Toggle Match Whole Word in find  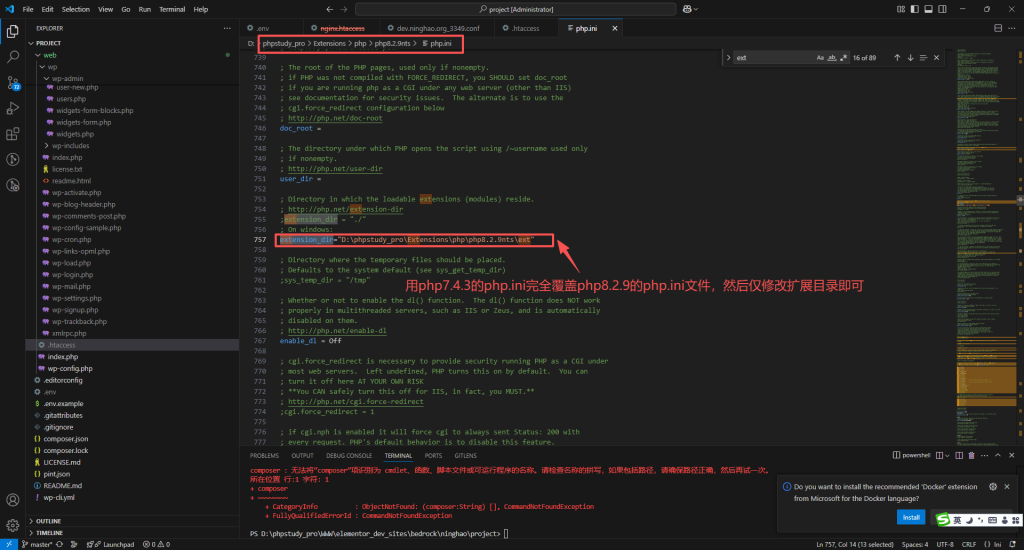pos(832,58)
